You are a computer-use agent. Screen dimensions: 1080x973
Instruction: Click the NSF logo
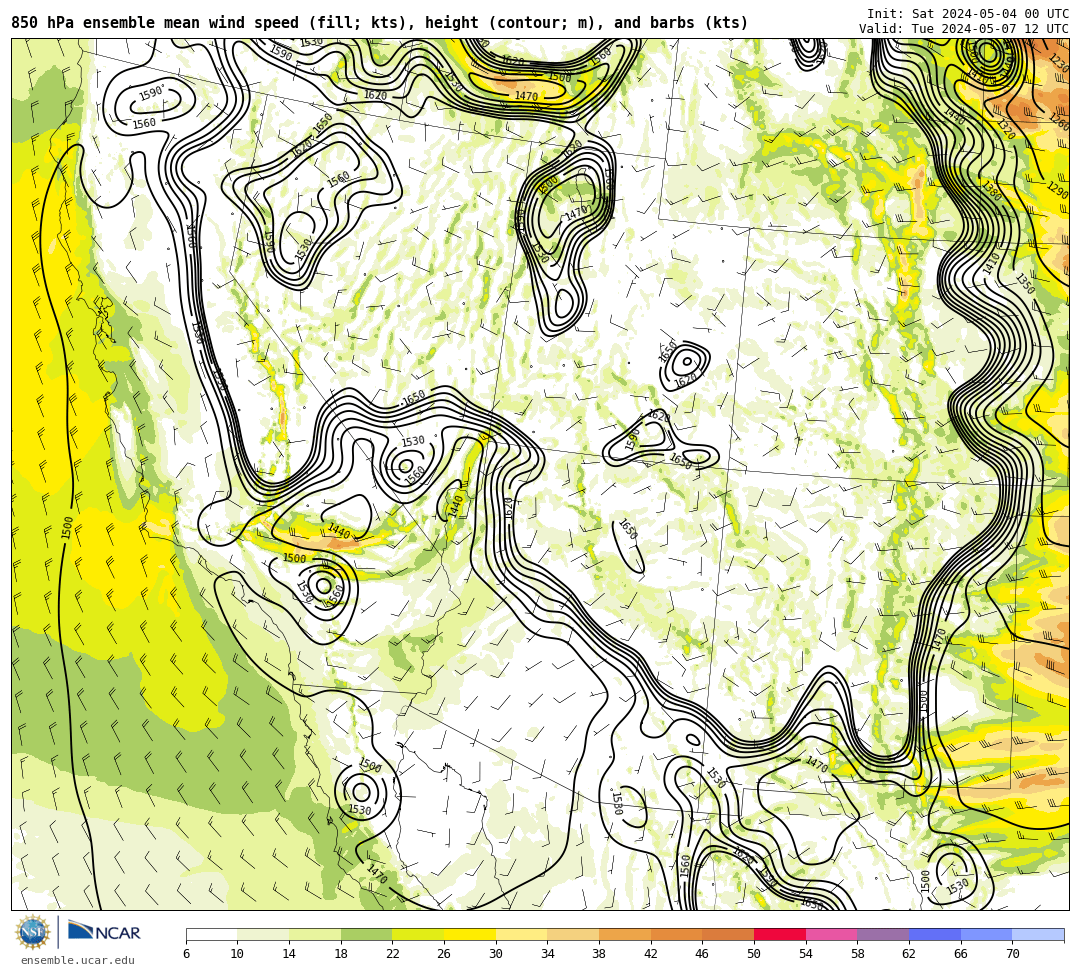pos(32,932)
